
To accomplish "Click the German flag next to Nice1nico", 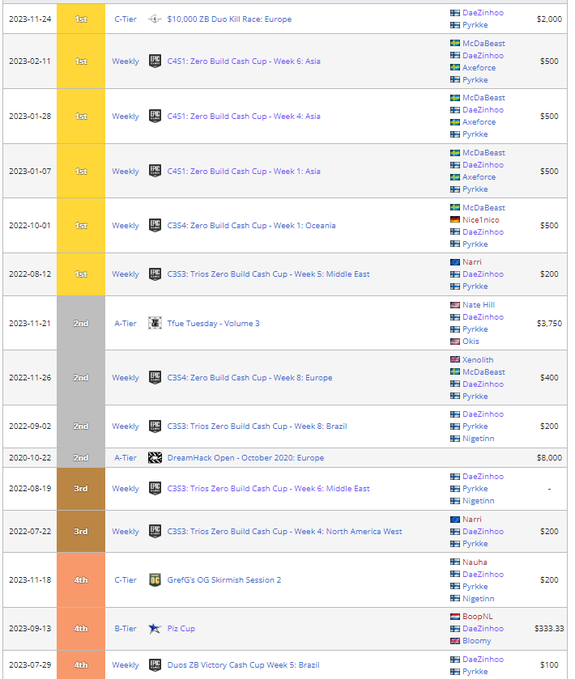I will click(455, 220).
